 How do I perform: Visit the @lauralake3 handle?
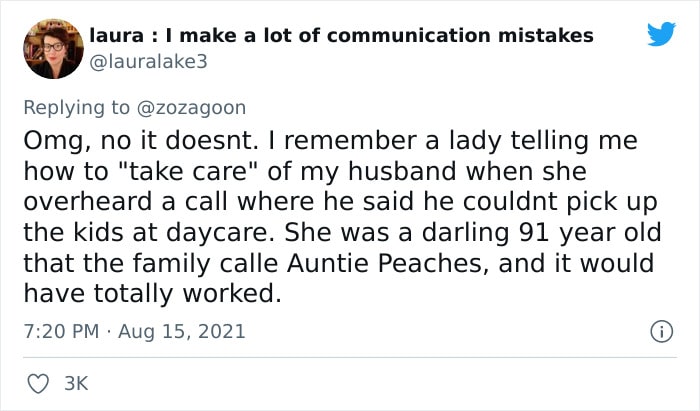149,62
